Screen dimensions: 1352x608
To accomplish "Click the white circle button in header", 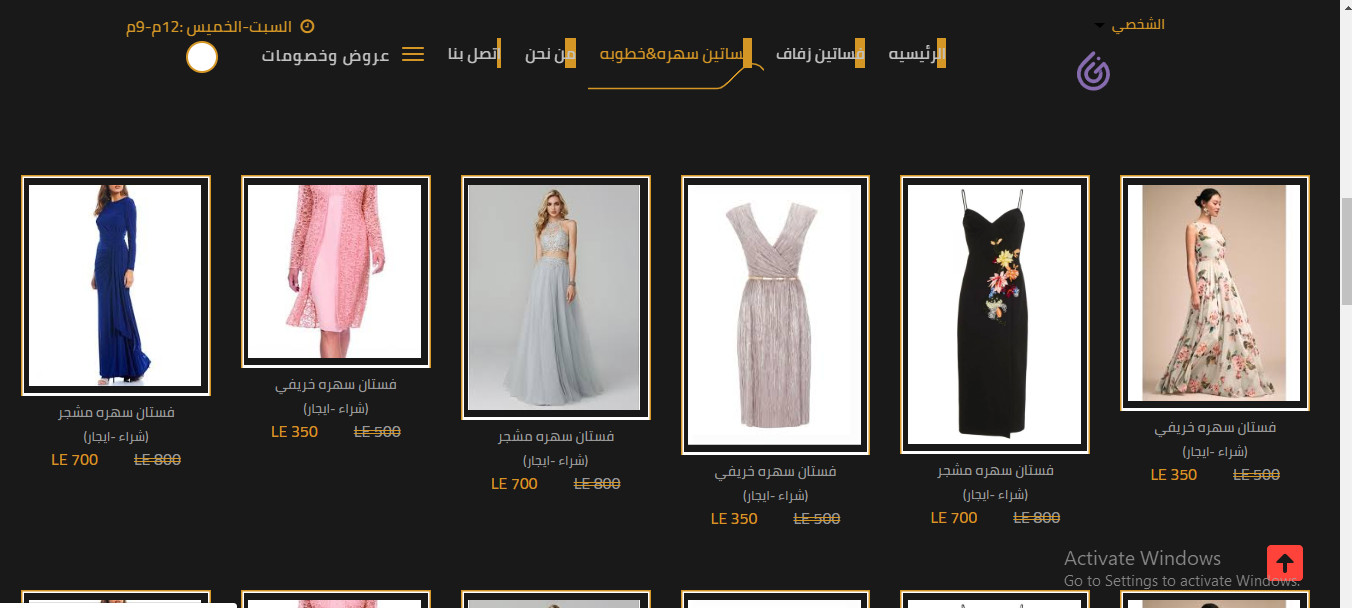I will point(202,57).
